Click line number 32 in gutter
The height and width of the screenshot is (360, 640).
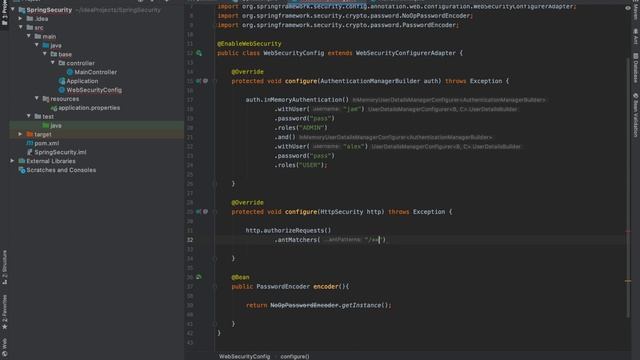(190, 240)
